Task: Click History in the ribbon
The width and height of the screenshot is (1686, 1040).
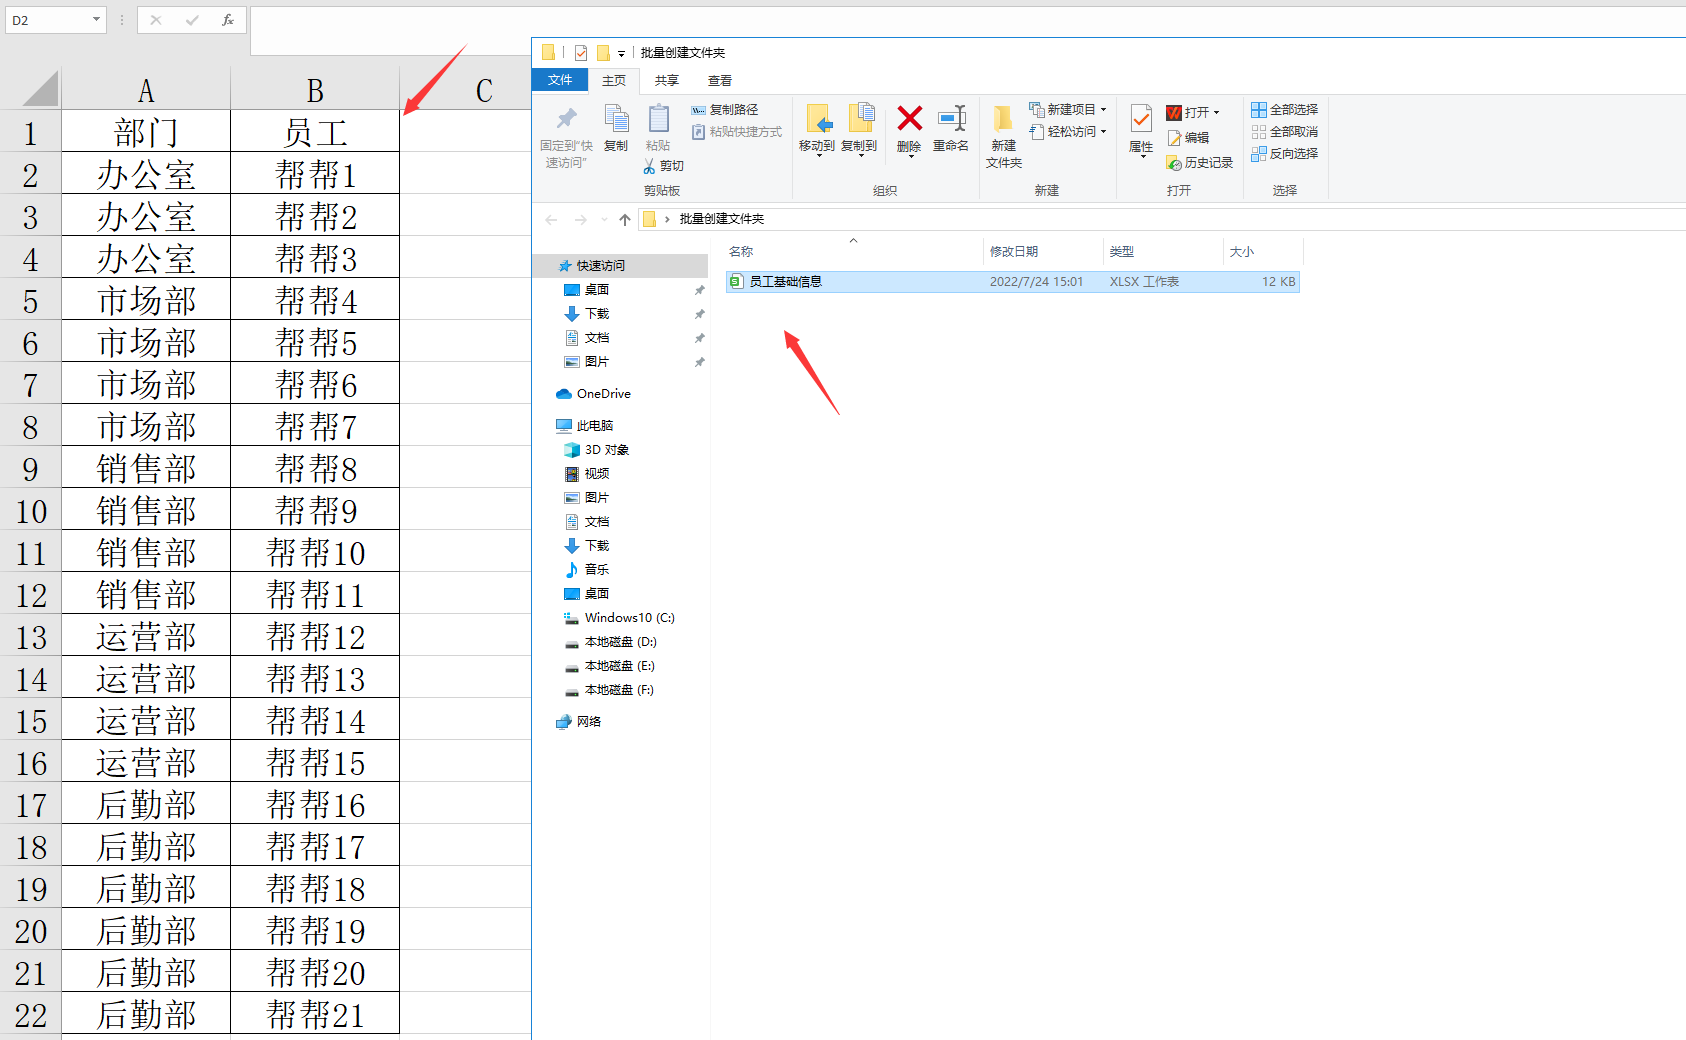Action: 1199,163
